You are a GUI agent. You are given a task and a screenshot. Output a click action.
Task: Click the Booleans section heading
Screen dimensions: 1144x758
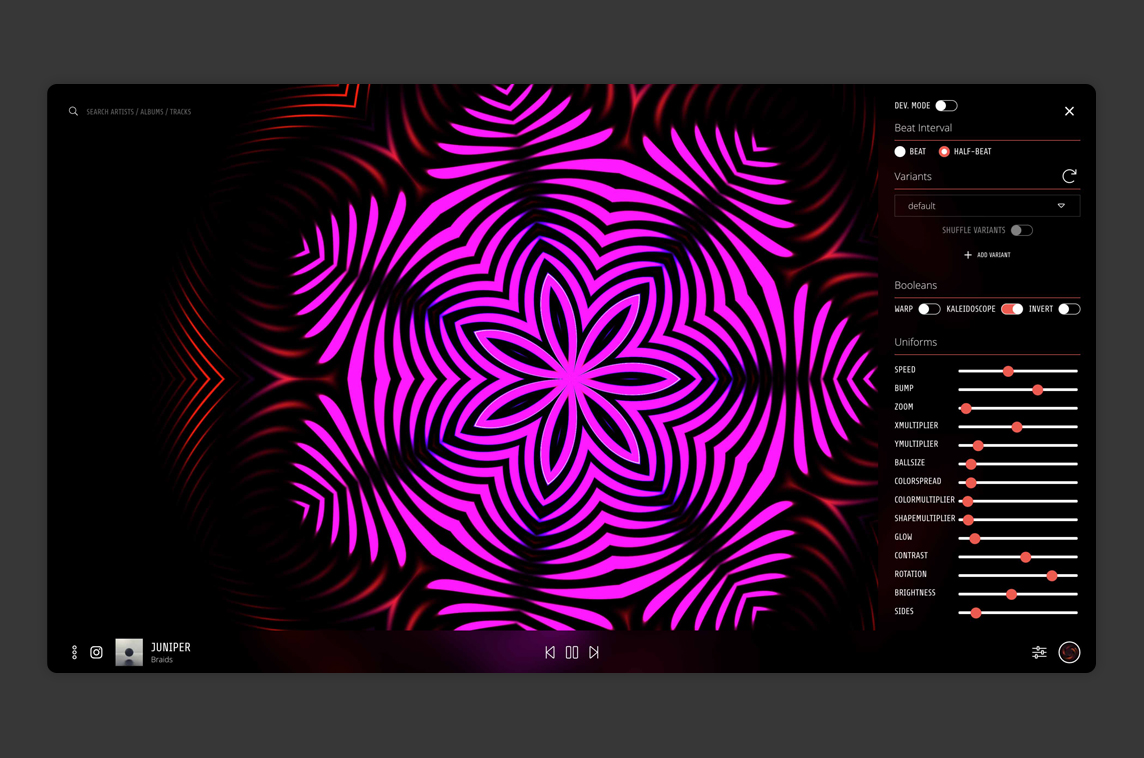[916, 285]
